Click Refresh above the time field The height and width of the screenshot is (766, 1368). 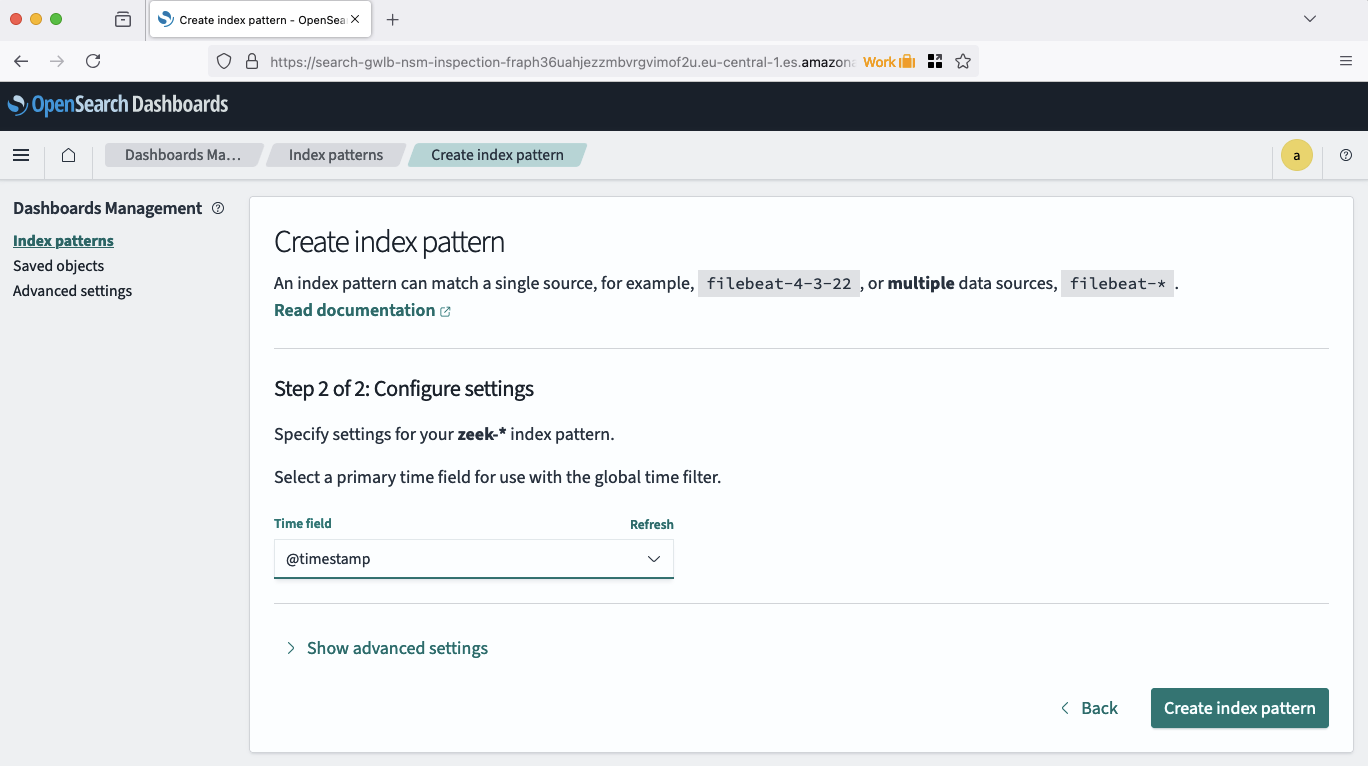tap(651, 524)
